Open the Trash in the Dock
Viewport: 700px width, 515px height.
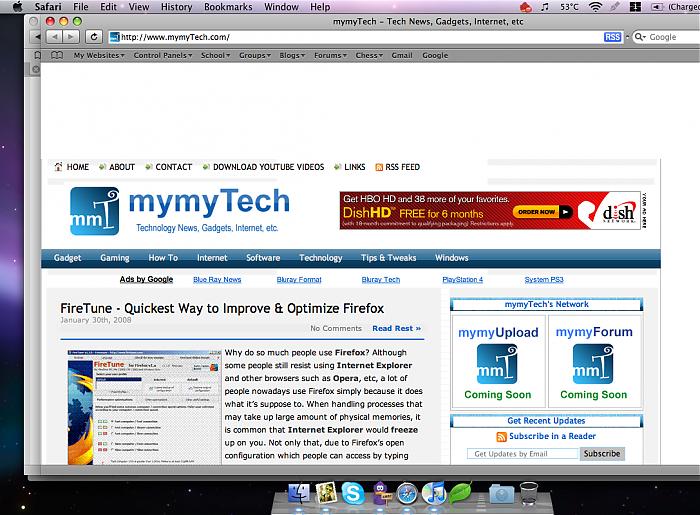tap(529, 493)
